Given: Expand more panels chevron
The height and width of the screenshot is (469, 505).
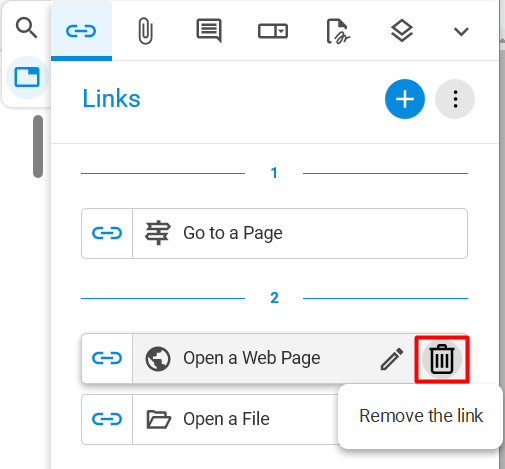Looking at the screenshot, I should point(461,32).
